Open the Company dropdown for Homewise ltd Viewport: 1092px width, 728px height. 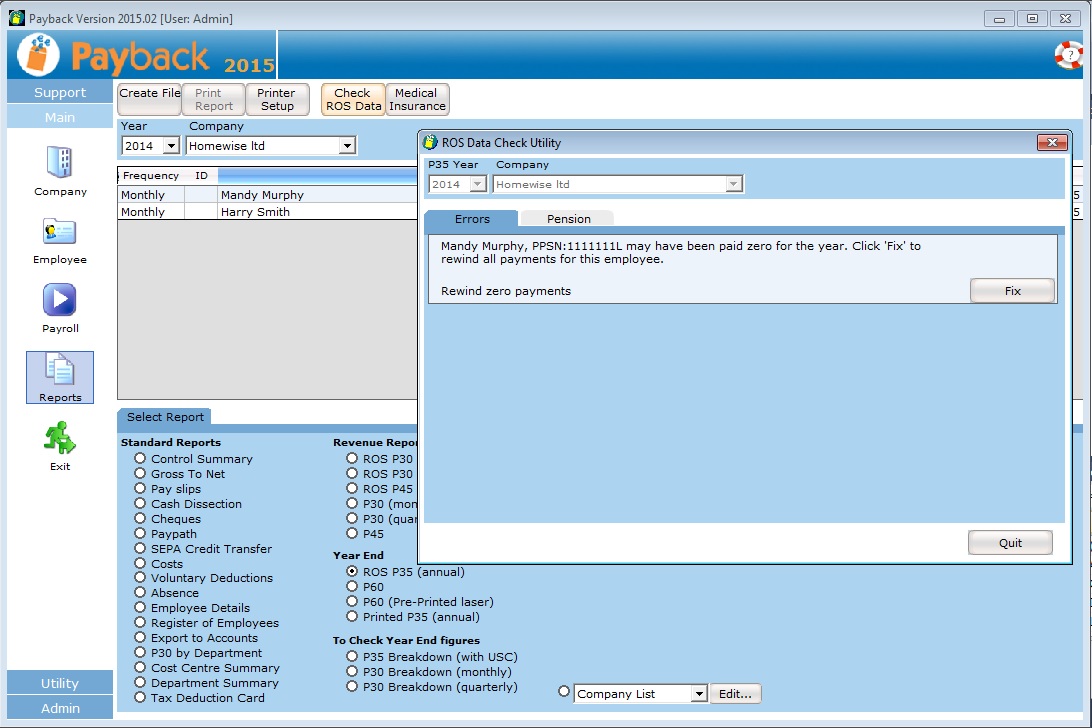tap(347, 146)
